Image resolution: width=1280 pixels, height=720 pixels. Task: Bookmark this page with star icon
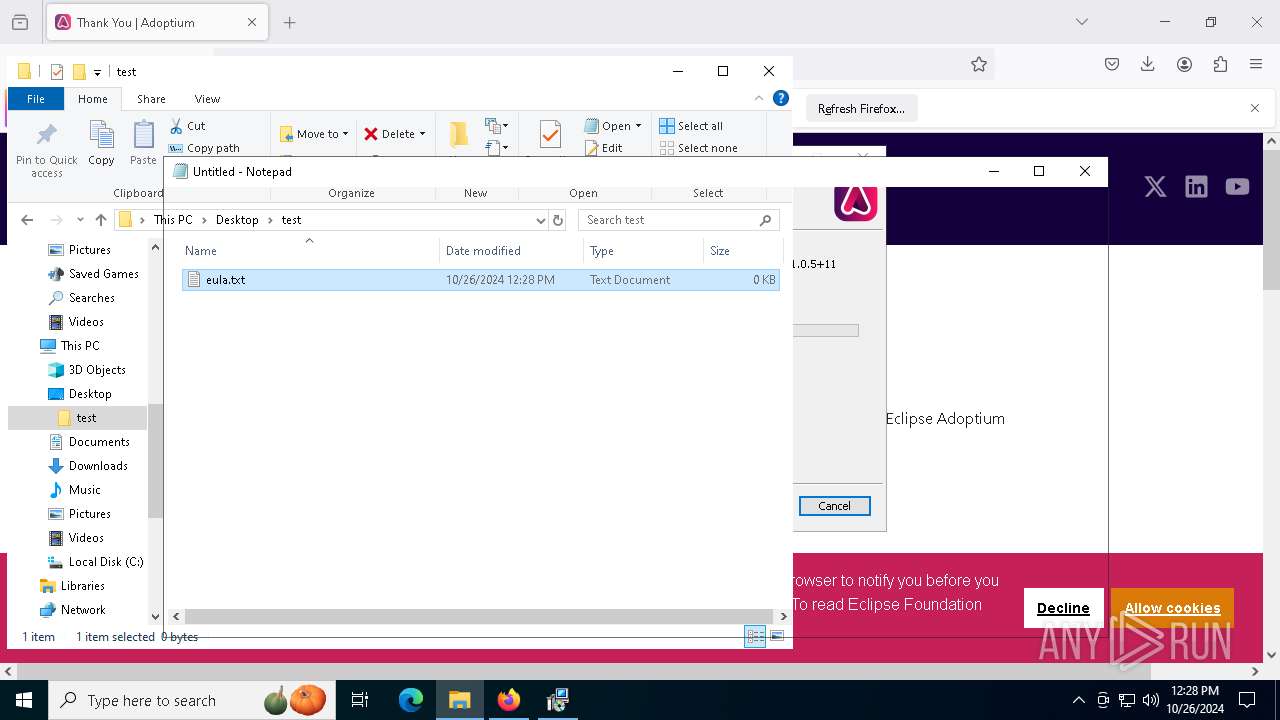[979, 64]
